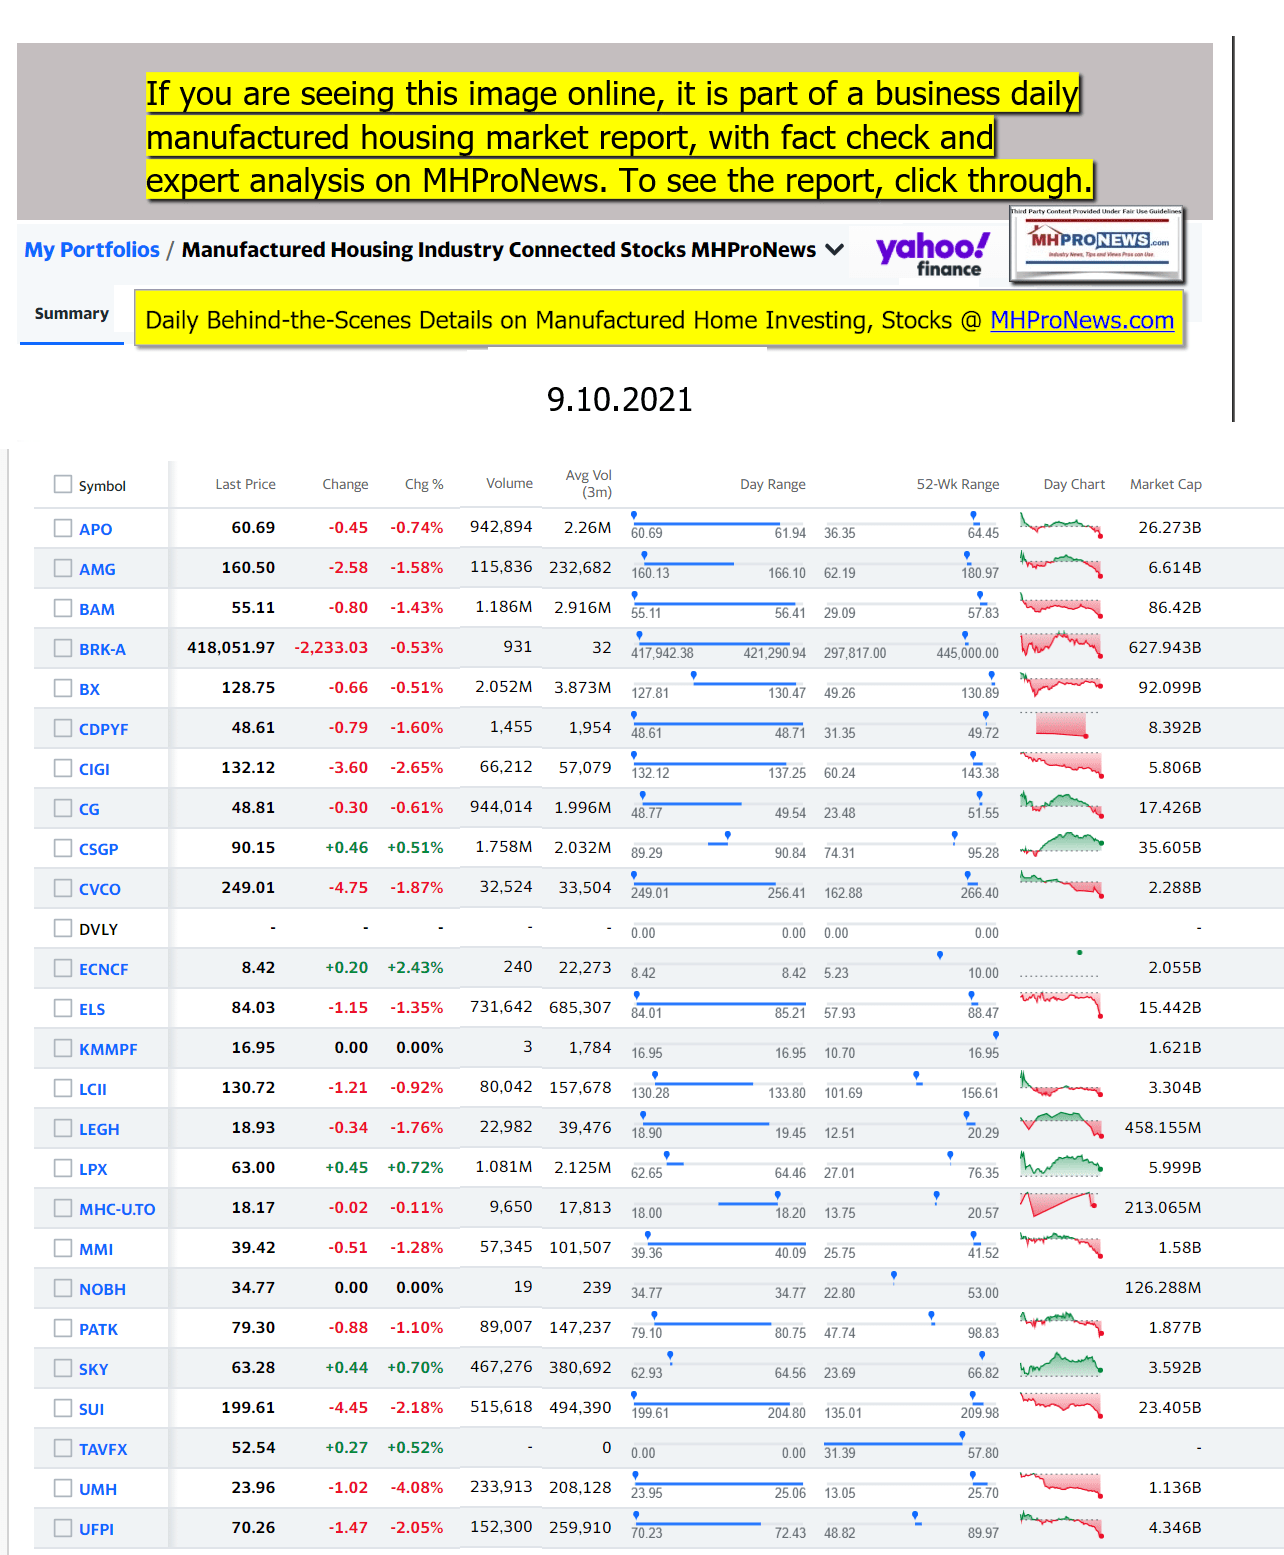Check the APO row checkbox
The height and width of the screenshot is (1555, 1284).
63,528
